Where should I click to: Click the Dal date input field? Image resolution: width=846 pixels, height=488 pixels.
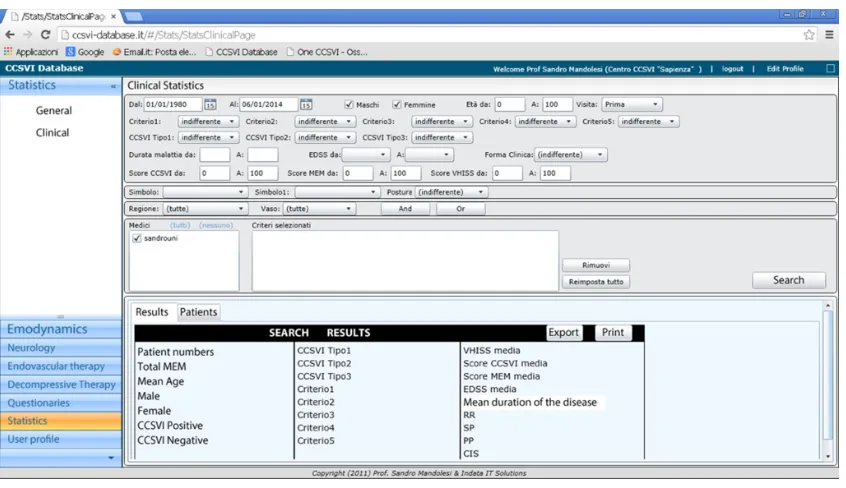(173, 104)
